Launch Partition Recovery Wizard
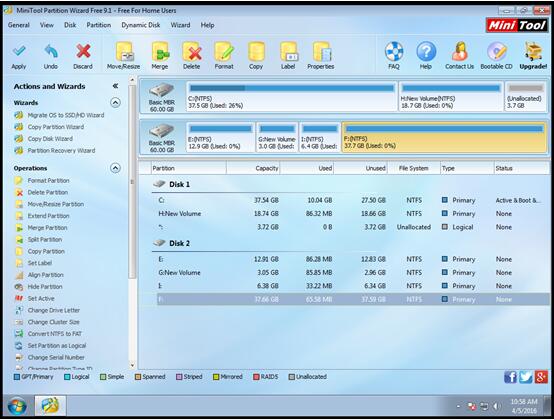Screen dimensions: 554x420 [x=55, y=150]
